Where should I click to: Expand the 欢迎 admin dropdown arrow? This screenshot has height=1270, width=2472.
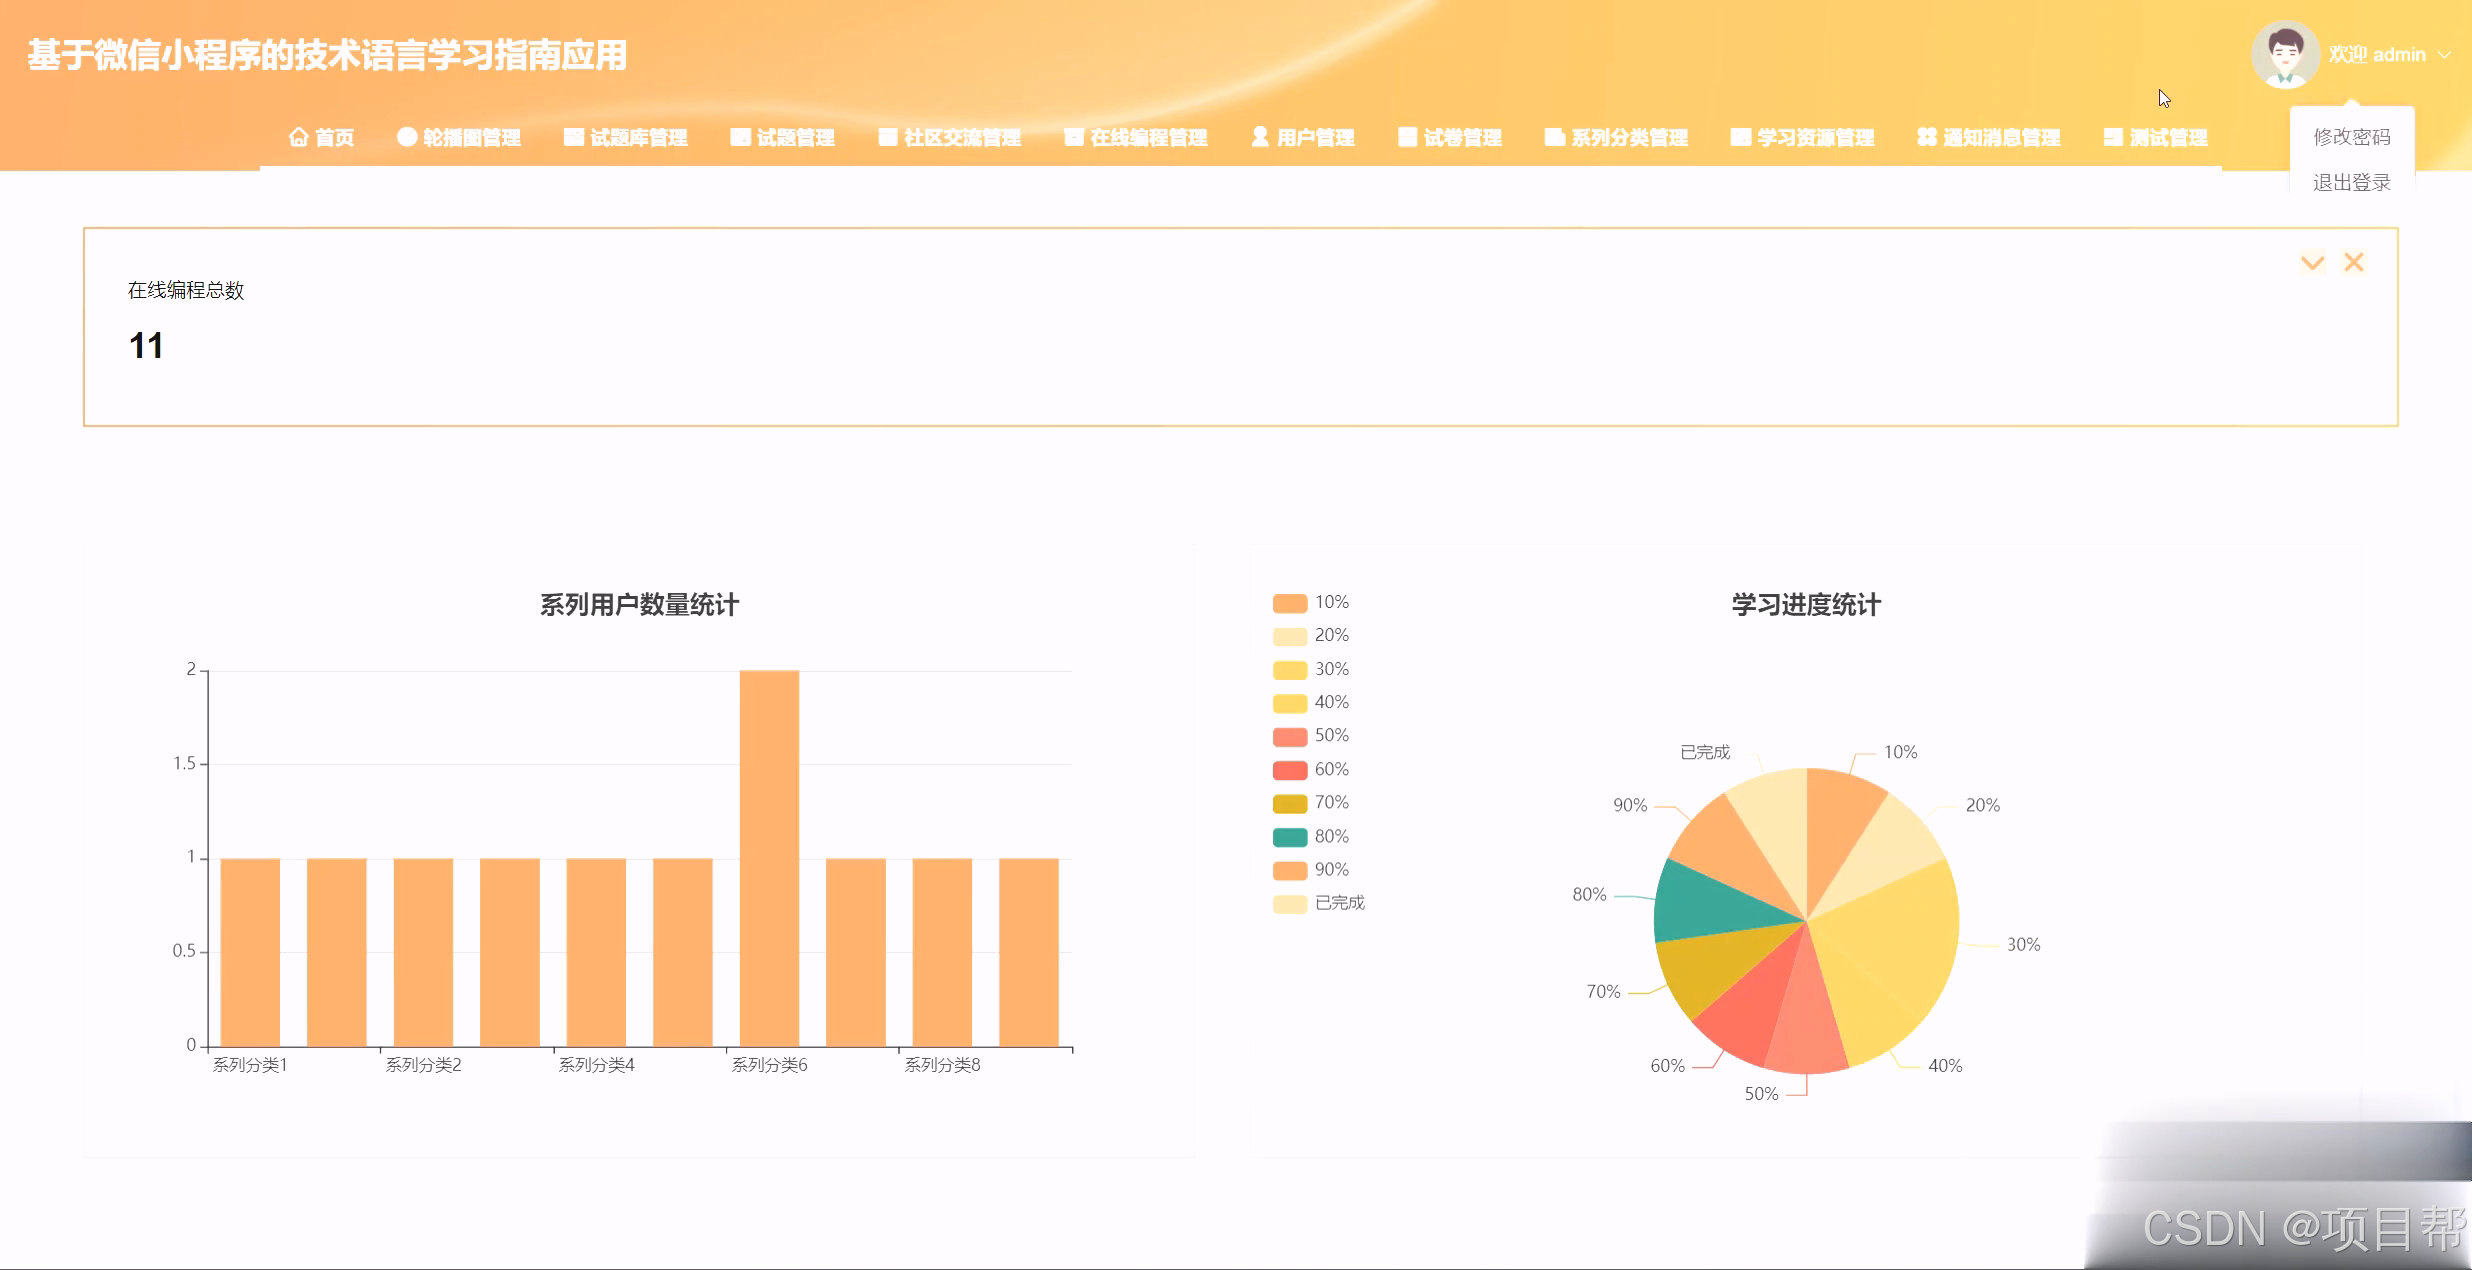2445,55
